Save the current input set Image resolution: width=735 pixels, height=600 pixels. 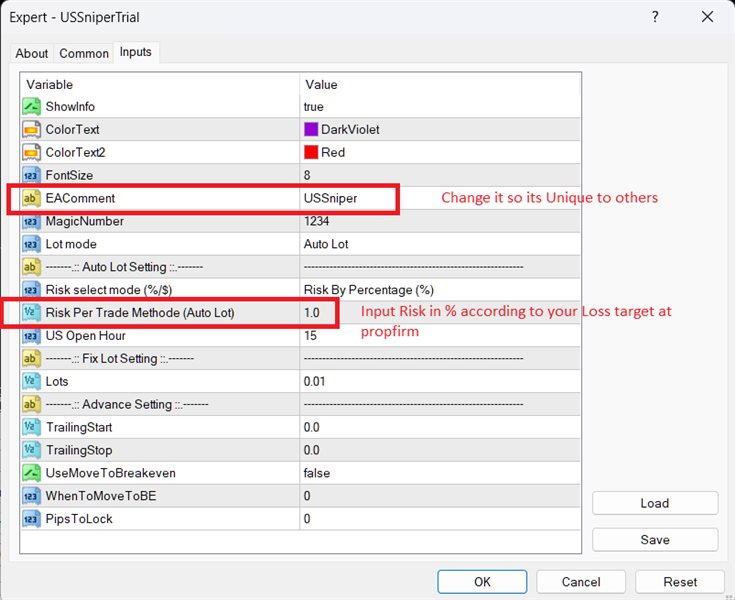(655, 540)
